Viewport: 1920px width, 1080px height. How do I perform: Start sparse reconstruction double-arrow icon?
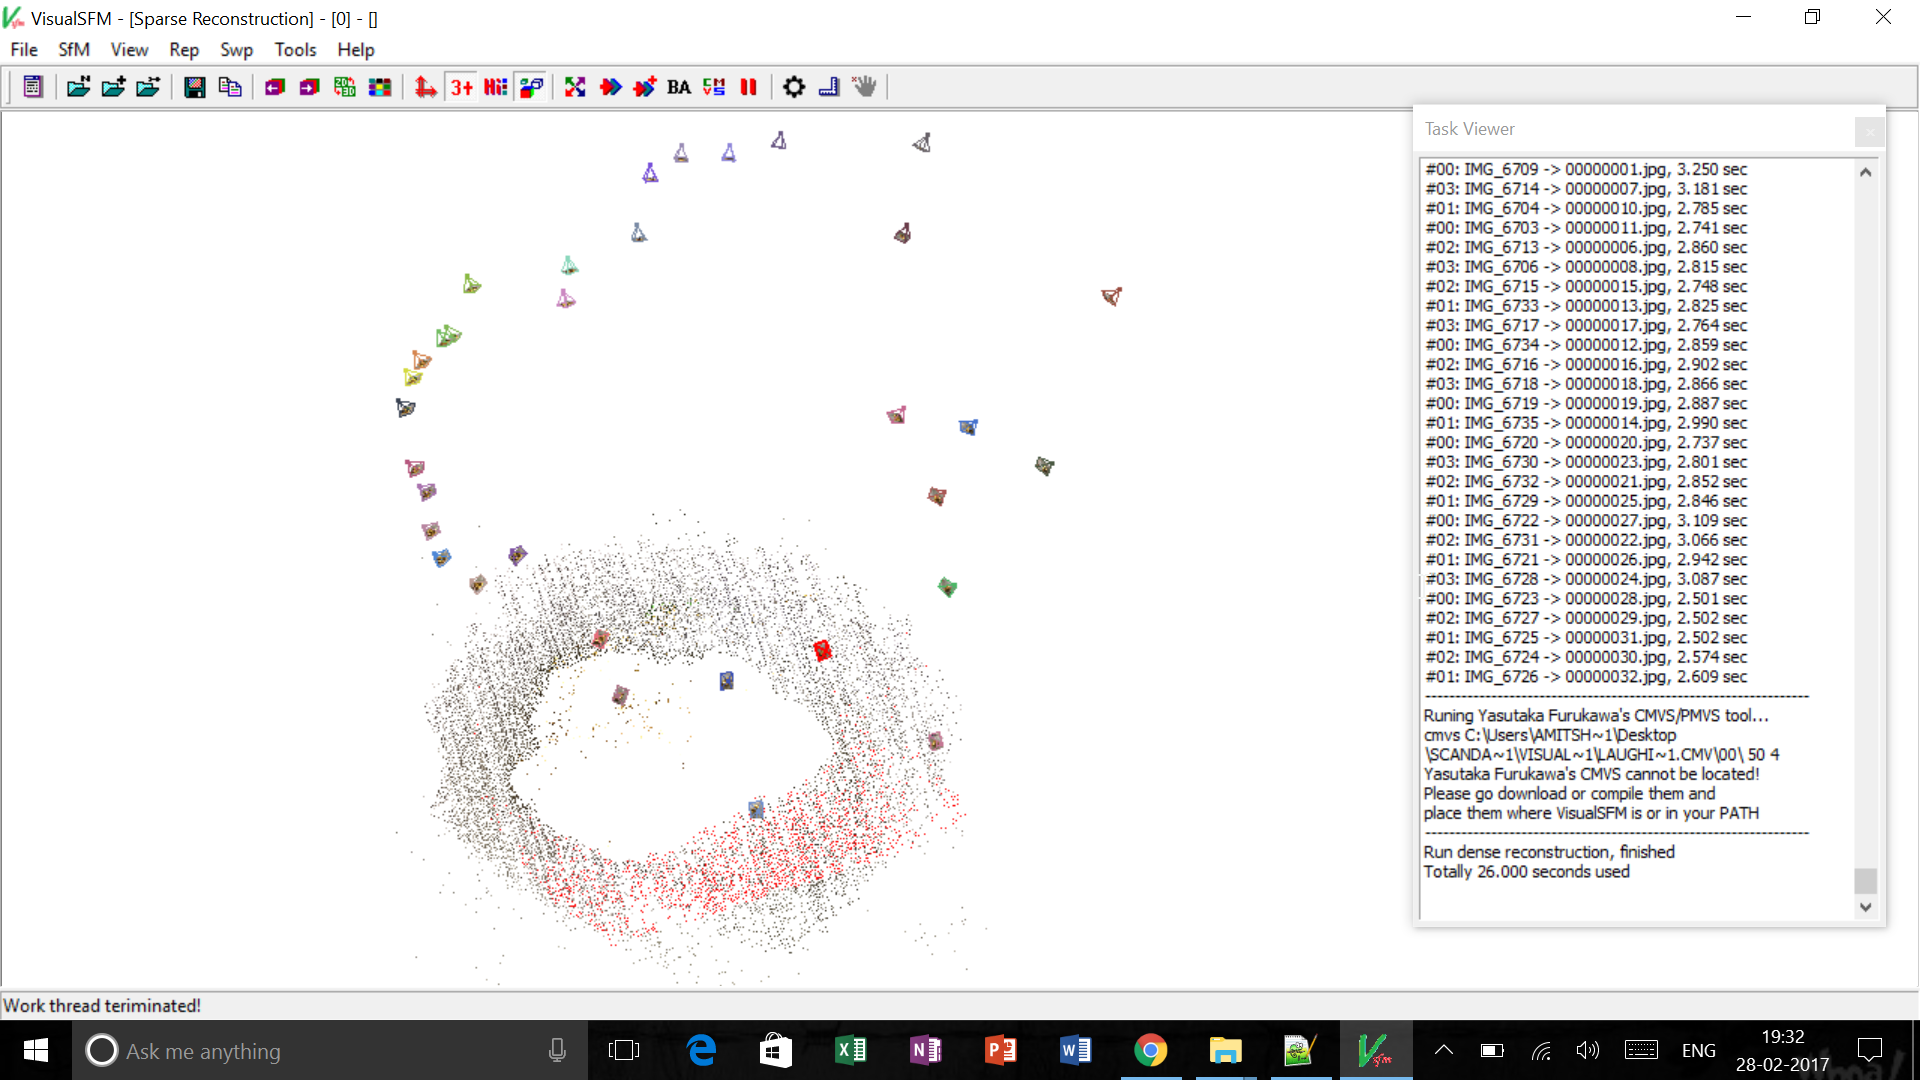click(x=610, y=87)
